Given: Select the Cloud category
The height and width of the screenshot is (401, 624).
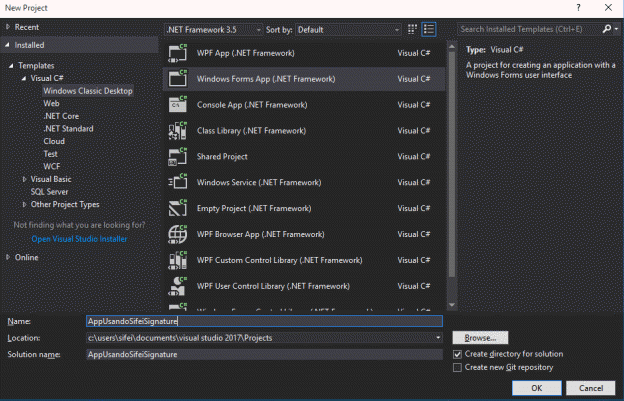Looking at the screenshot, I should pyautogui.click(x=54, y=141).
